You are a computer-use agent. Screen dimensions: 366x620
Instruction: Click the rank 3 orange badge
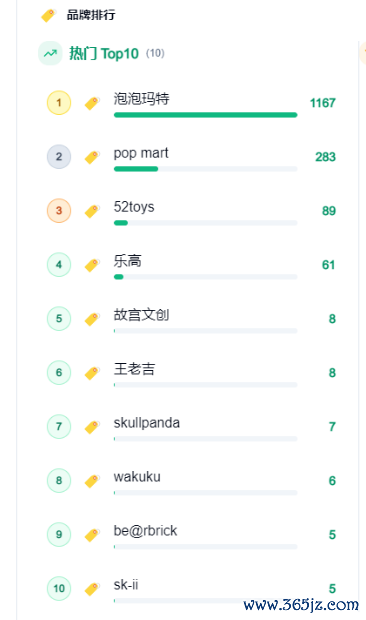point(59,210)
